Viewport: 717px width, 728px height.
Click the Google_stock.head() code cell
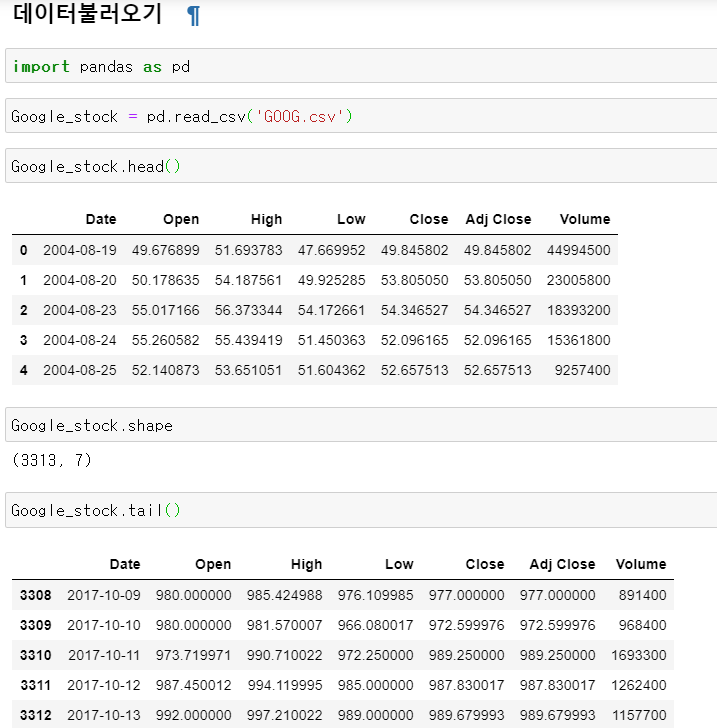point(361,166)
